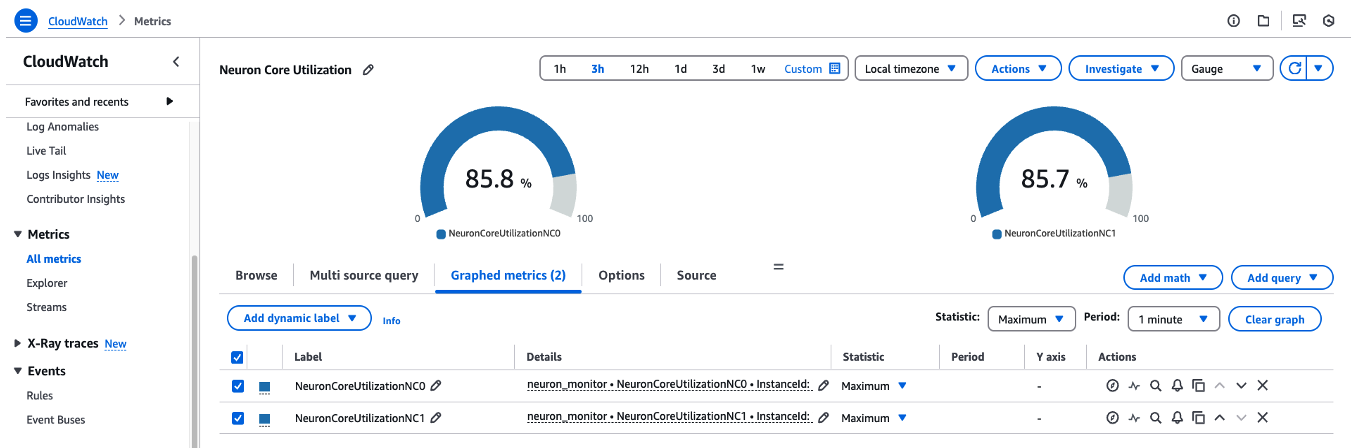Create alarm bell icon in NC0 row
This screenshot has width=1351, height=448.
point(1177,386)
